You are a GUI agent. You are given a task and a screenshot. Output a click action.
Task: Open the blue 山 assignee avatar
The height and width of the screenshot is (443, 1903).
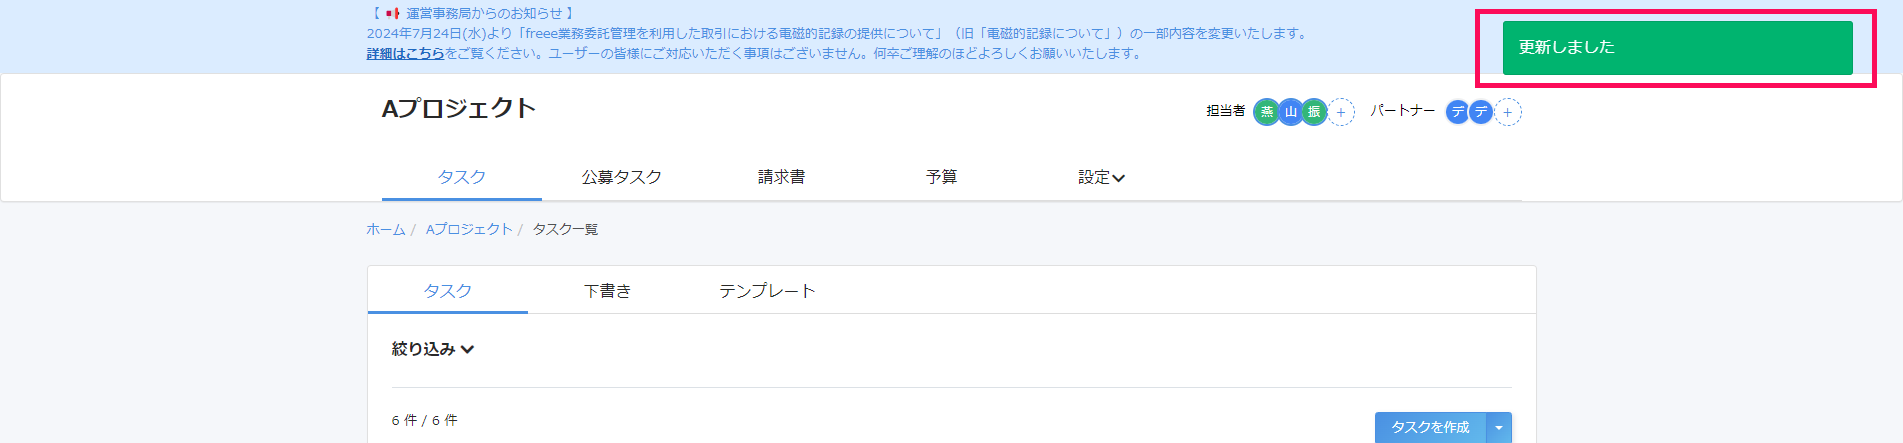(1290, 112)
